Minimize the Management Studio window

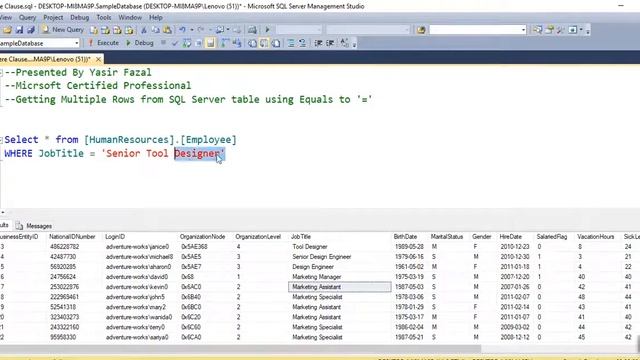pos(621,6)
